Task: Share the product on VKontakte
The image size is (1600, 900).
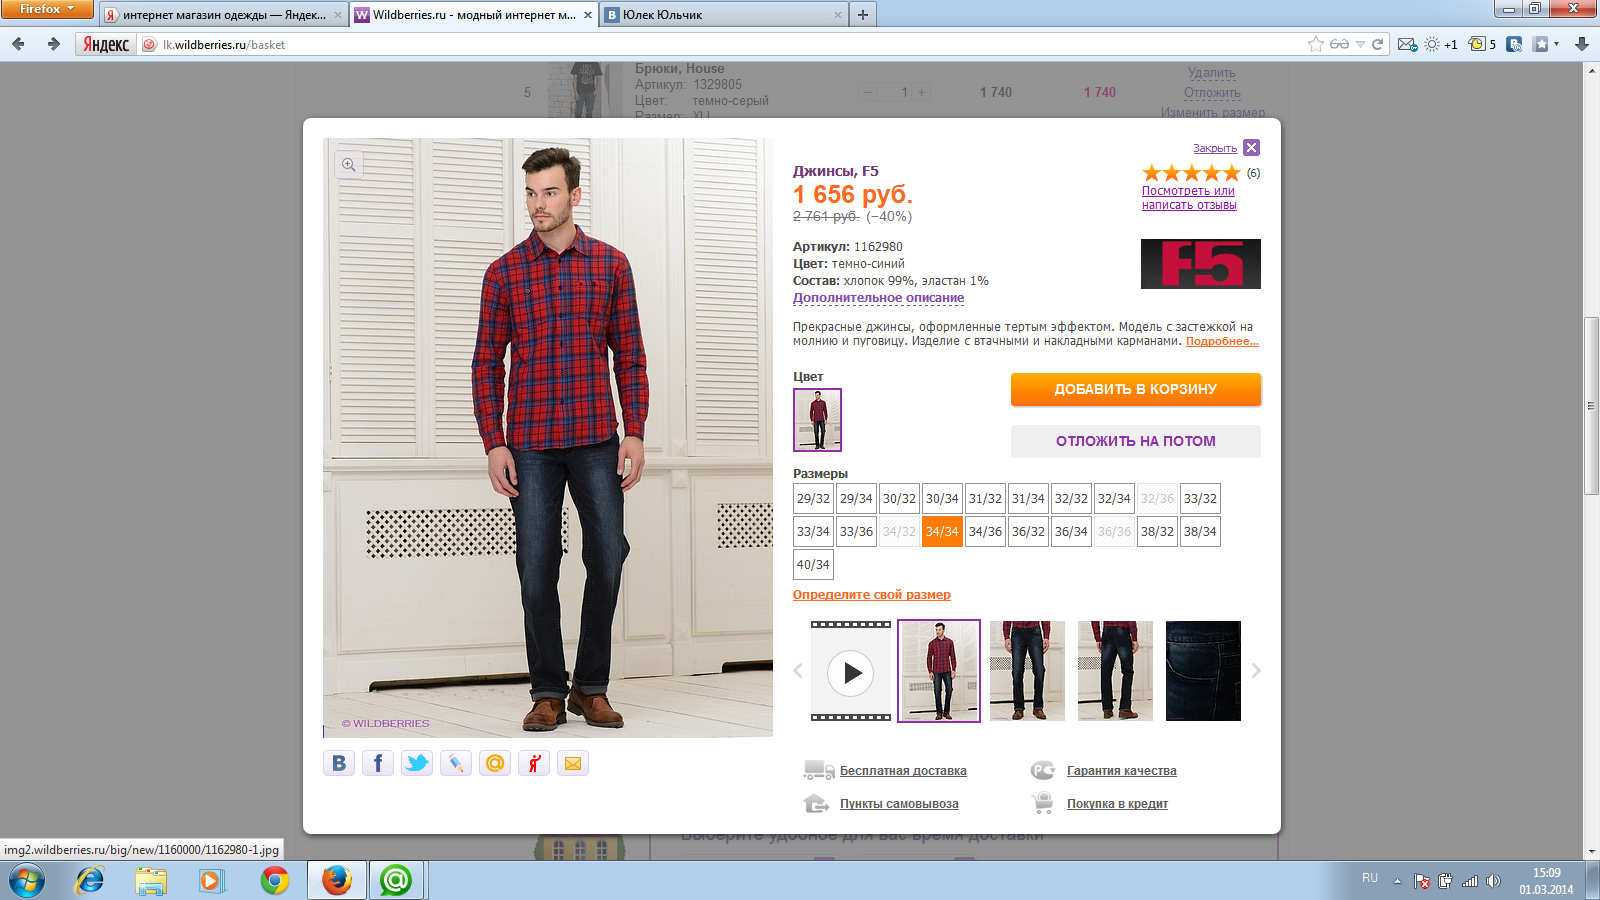Action: point(339,763)
